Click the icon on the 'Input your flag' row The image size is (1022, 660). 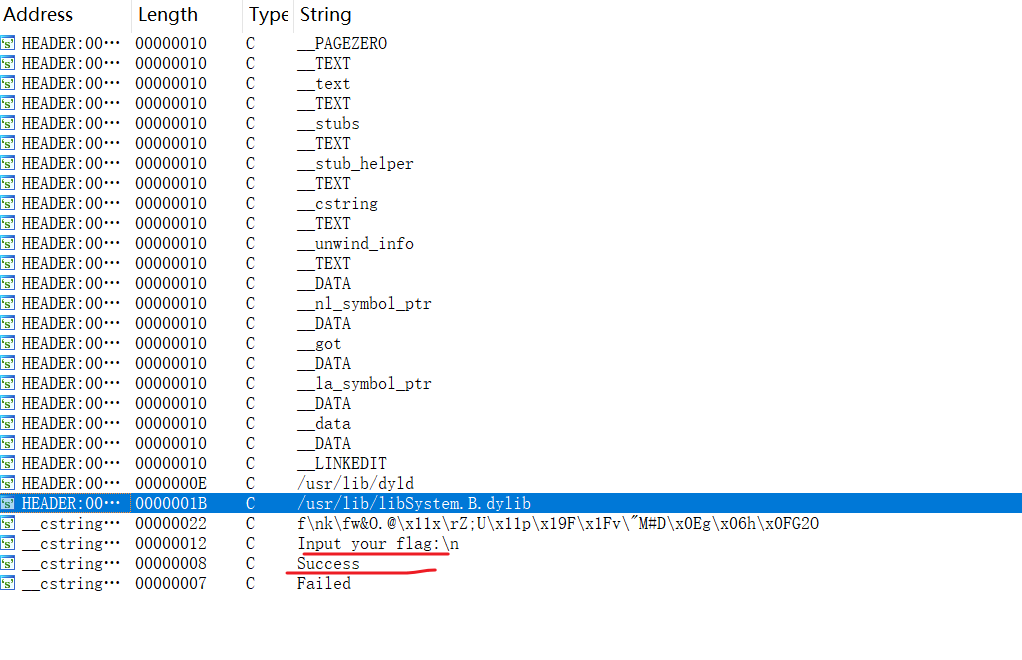click(8, 543)
